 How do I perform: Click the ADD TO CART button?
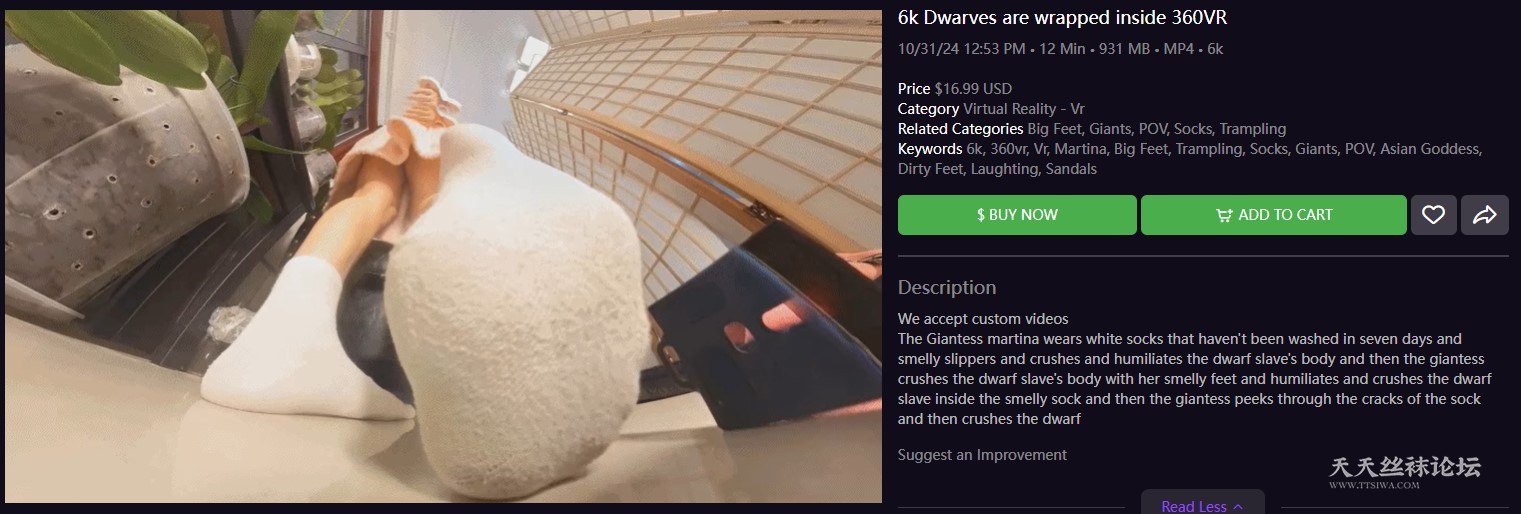pyautogui.click(x=1274, y=215)
